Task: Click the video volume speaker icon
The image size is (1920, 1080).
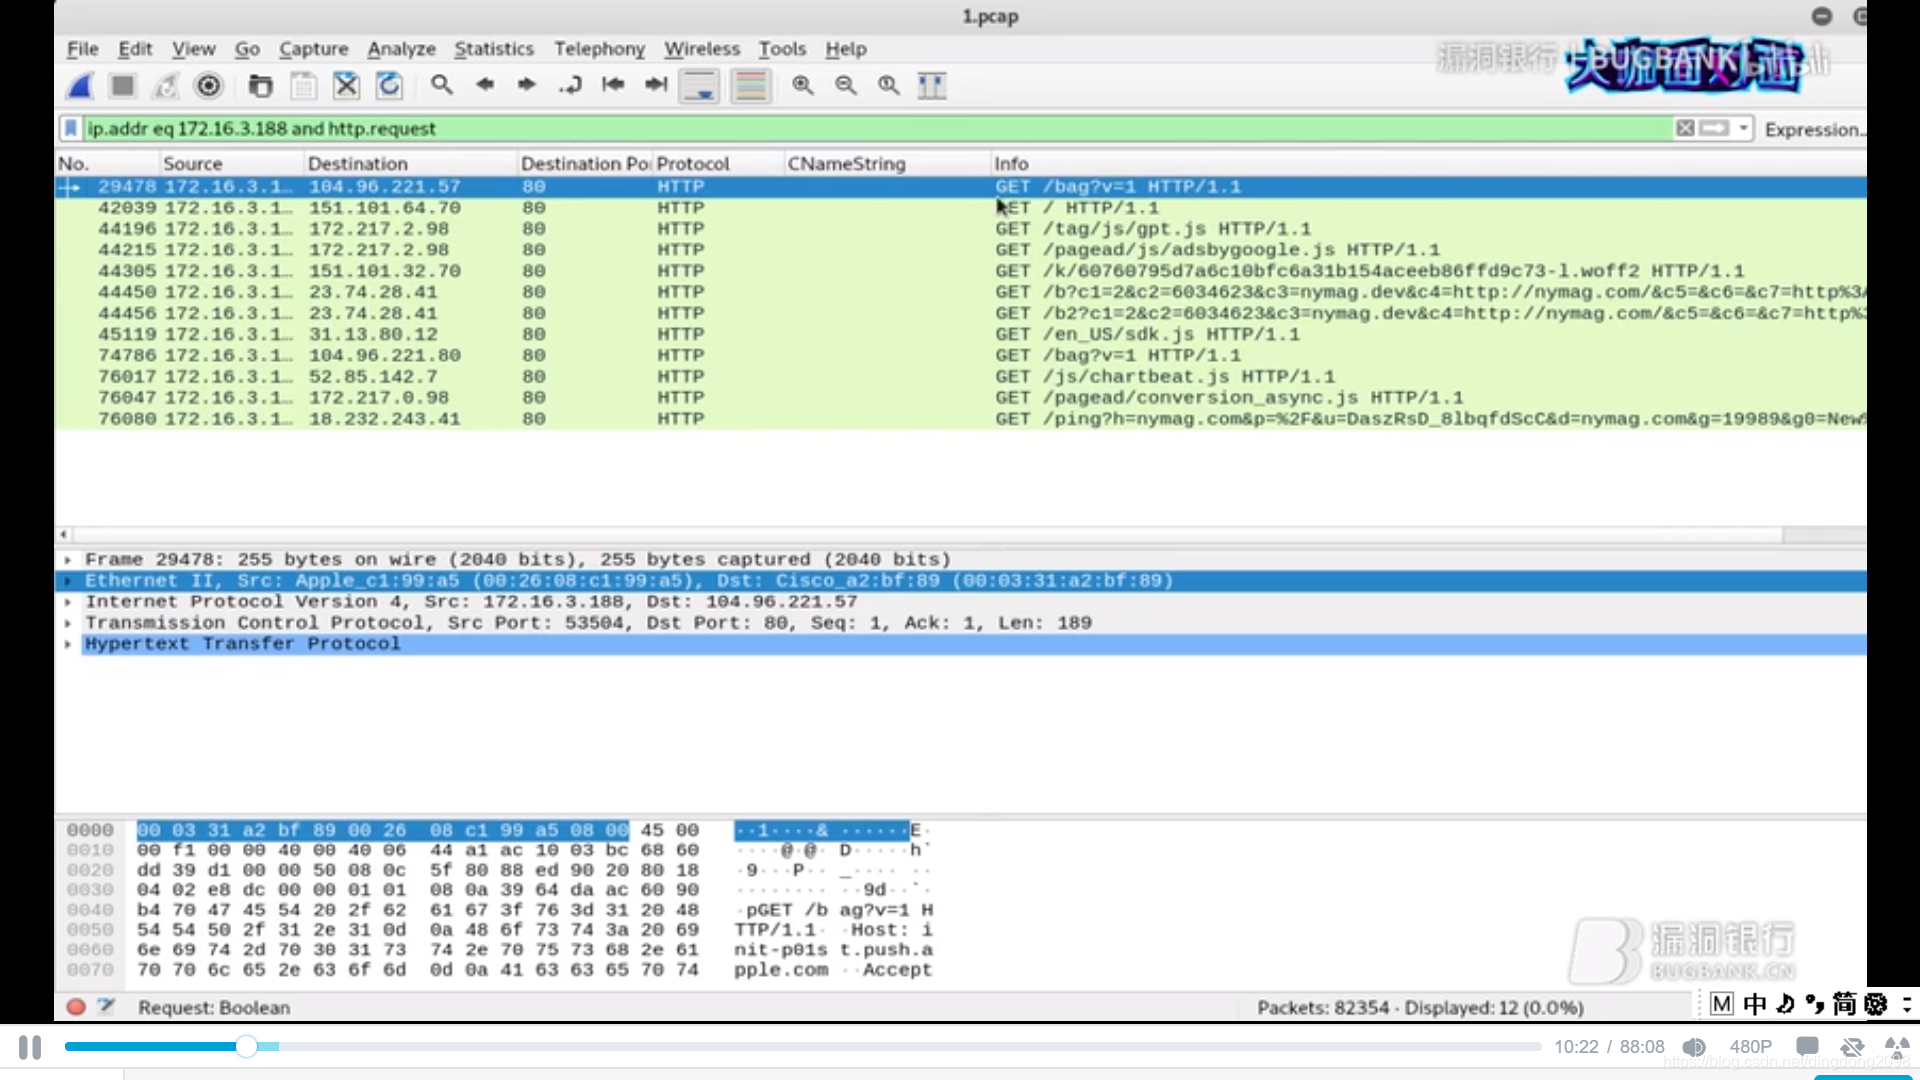Action: [x=1694, y=1047]
